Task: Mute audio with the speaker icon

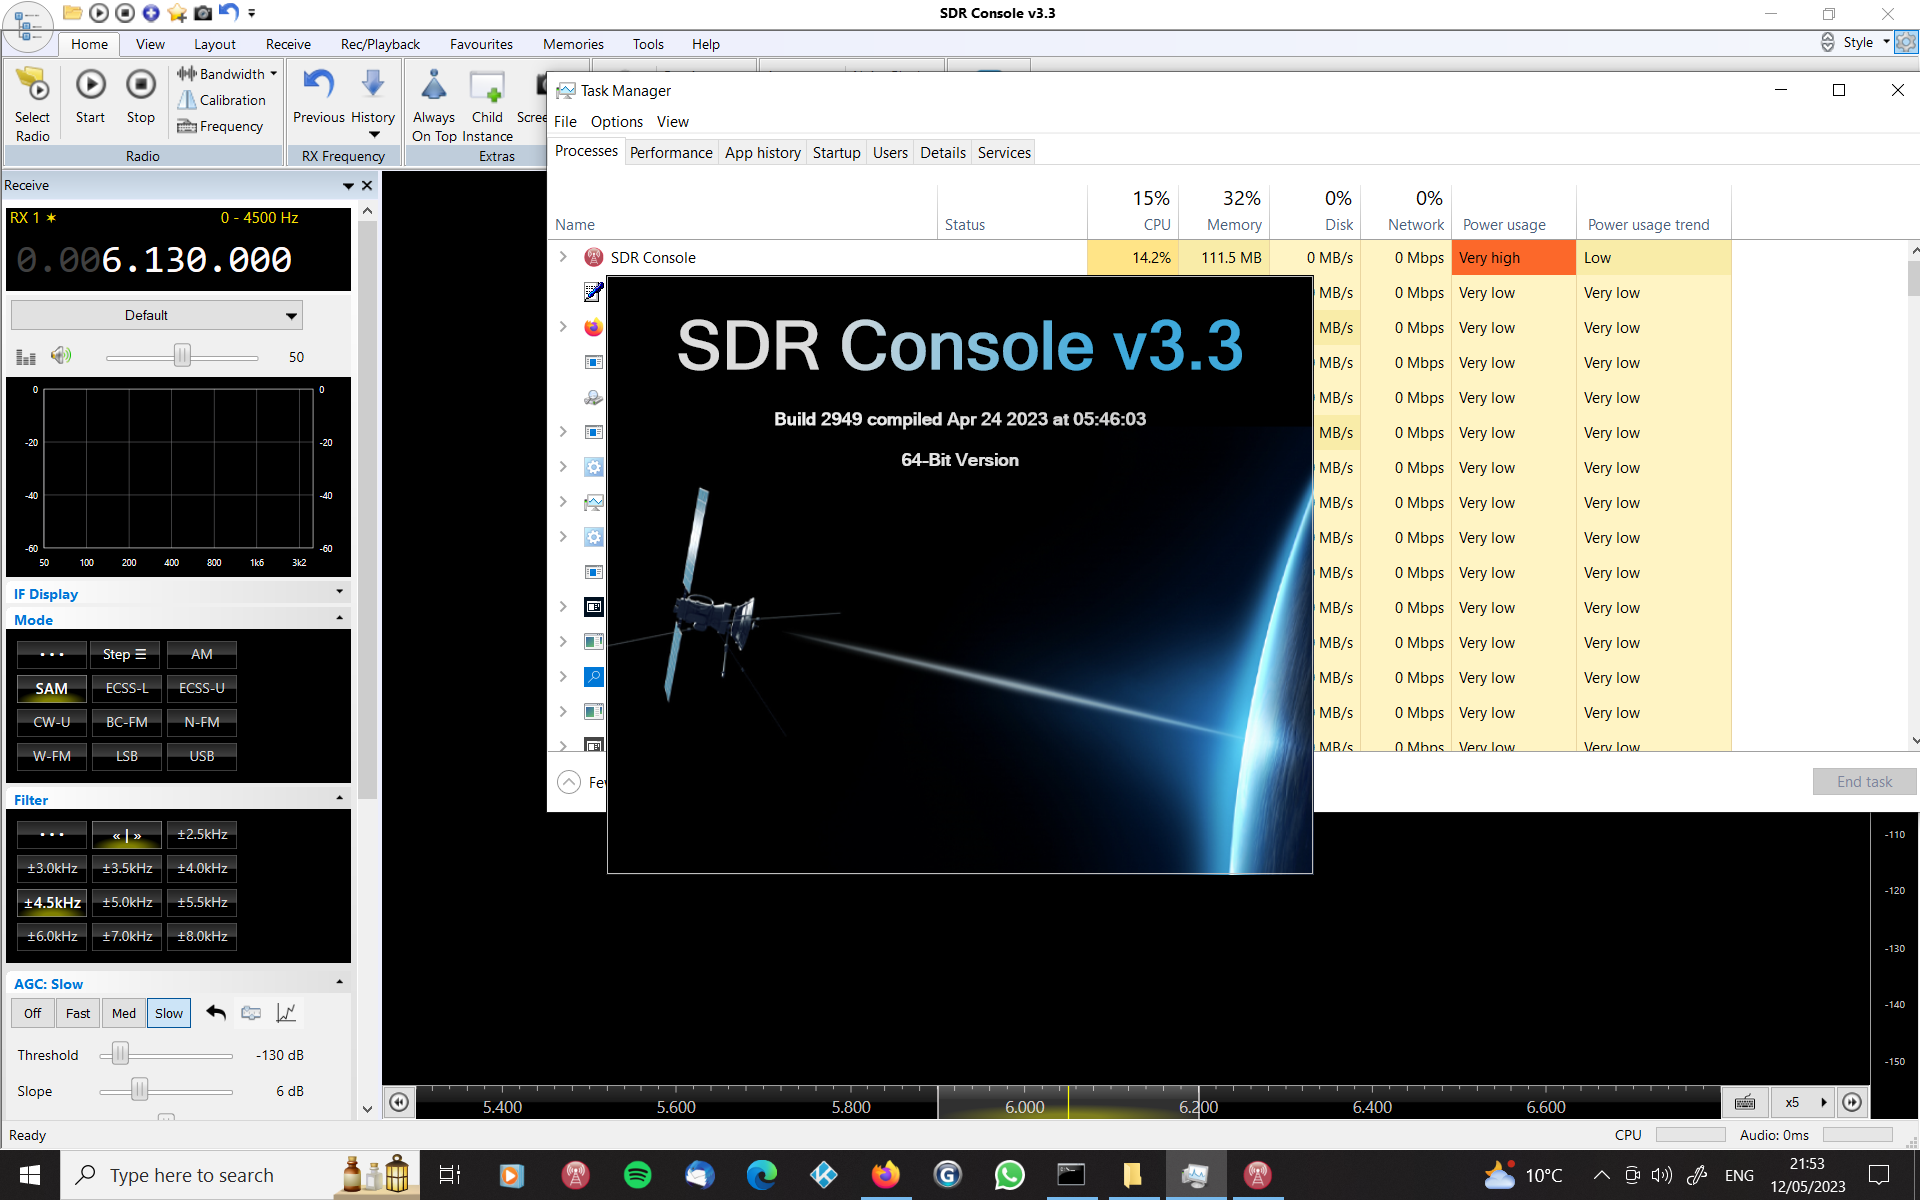Action: pyautogui.click(x=61, y=356)
